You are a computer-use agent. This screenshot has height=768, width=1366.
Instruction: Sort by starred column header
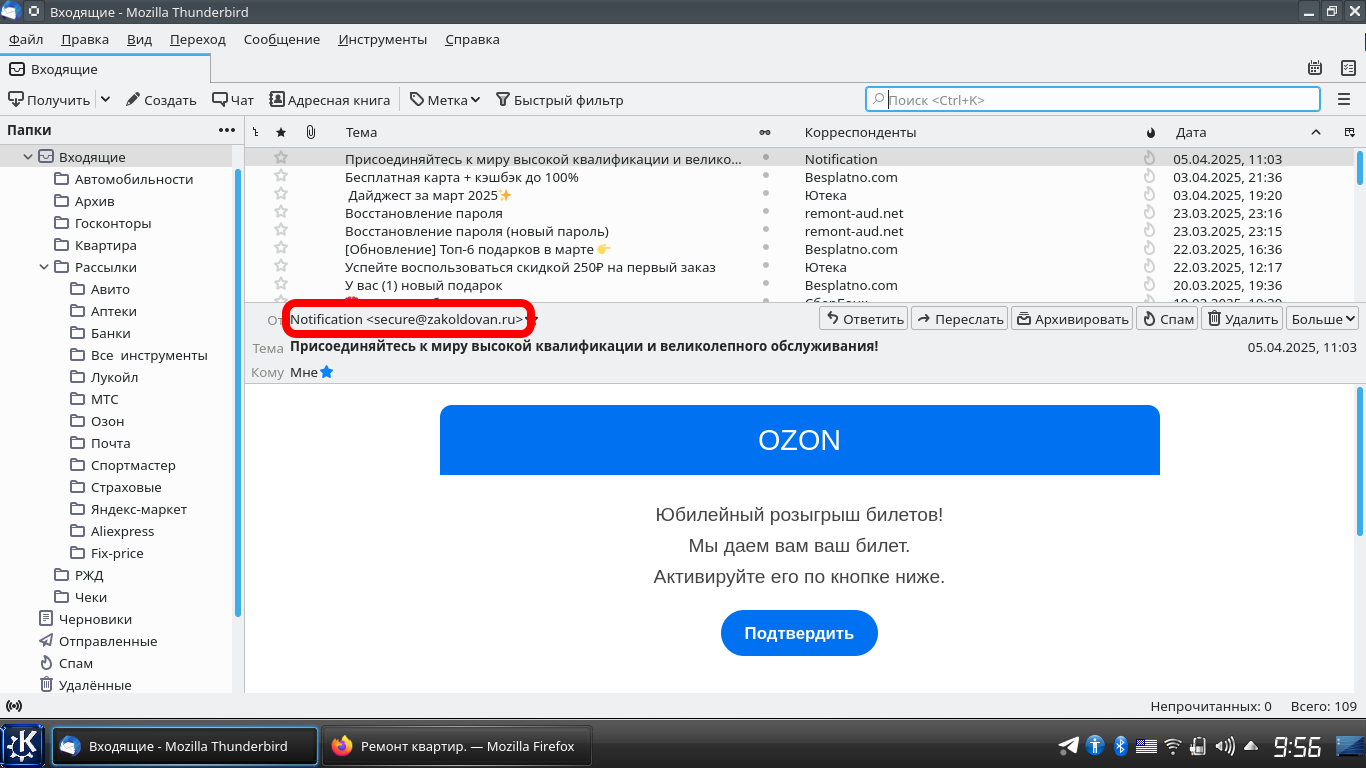tap(281, 132)
